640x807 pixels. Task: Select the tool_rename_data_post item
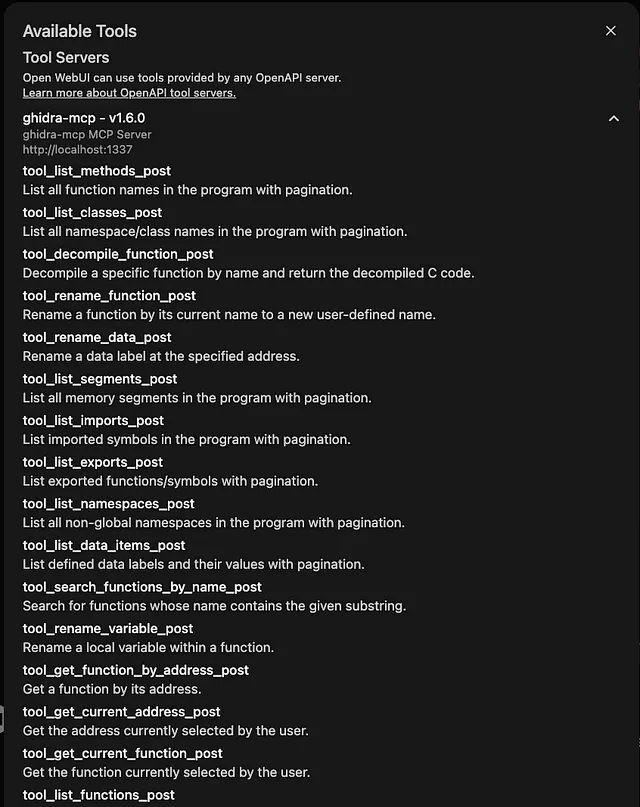(97, 338)
